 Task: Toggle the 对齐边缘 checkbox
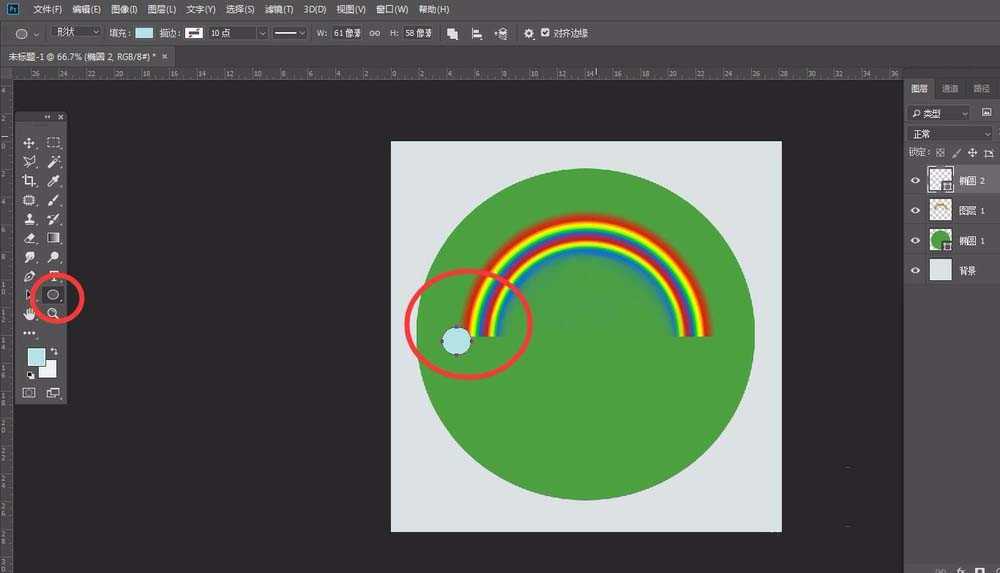545,33
